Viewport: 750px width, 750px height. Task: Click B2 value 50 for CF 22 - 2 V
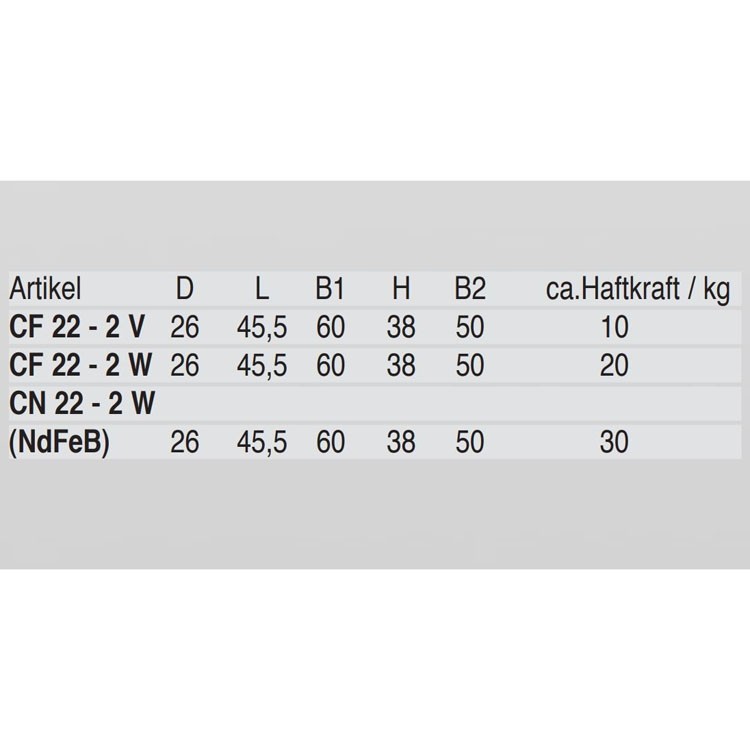pos(470,327)
